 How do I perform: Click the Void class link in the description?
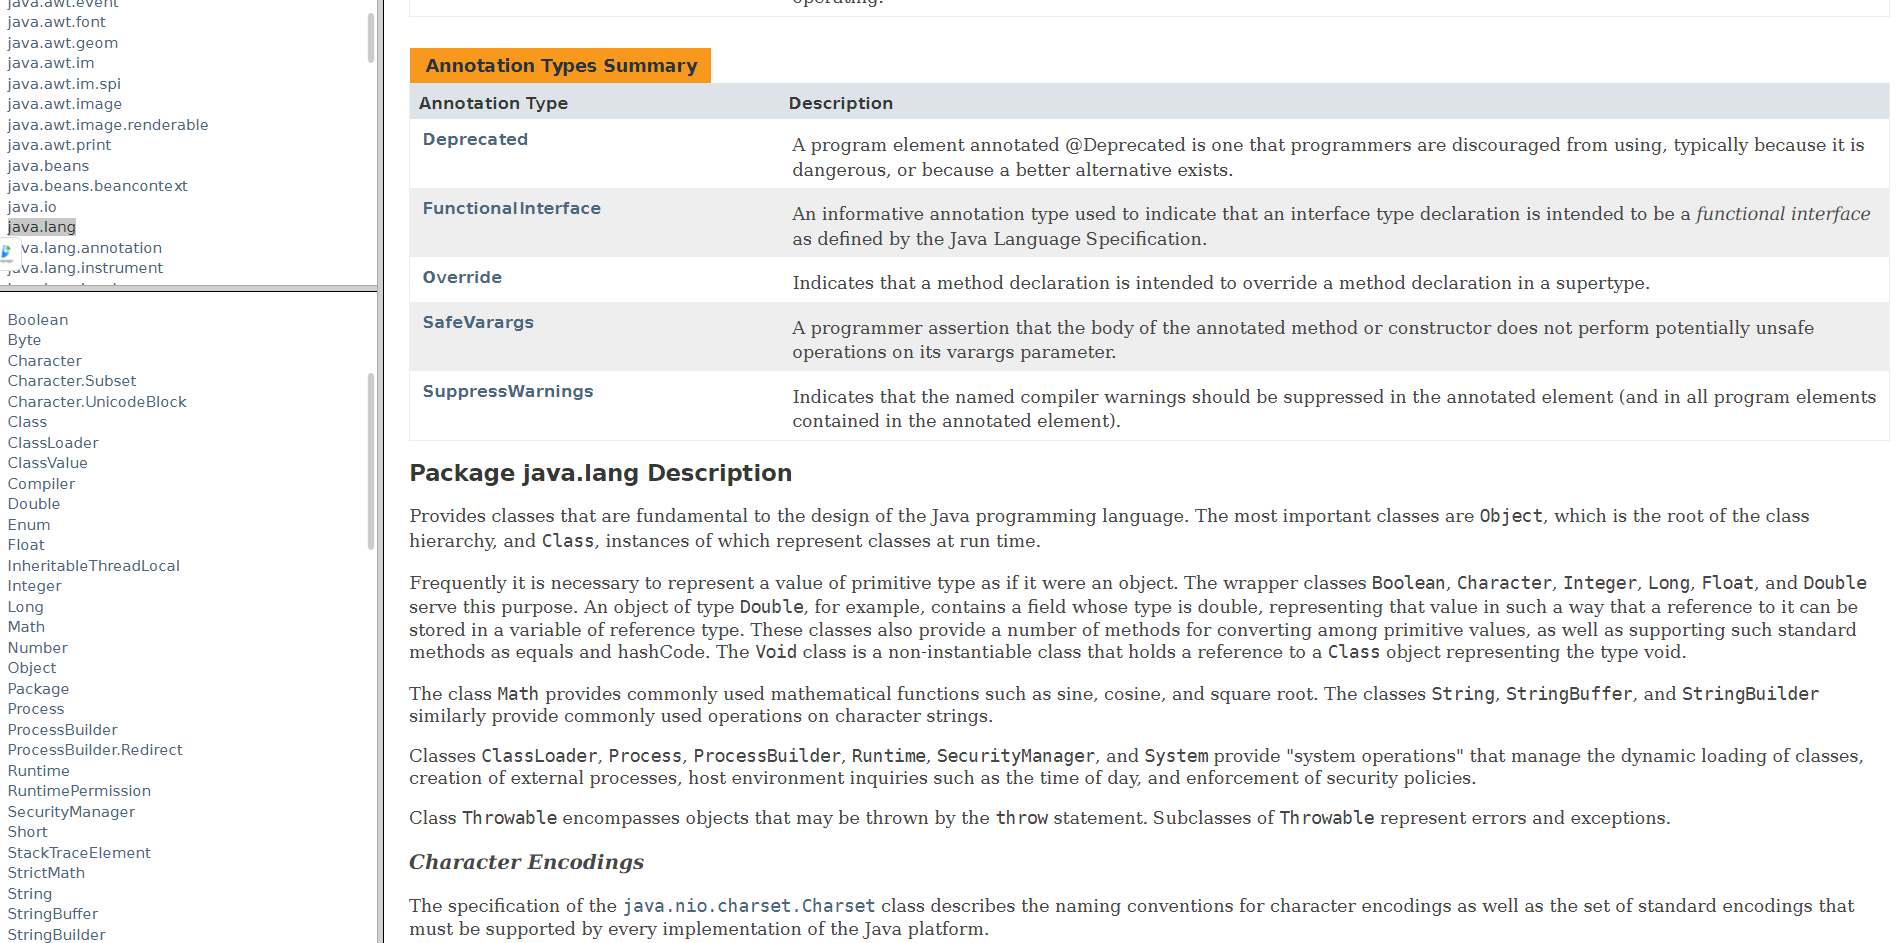776,652
